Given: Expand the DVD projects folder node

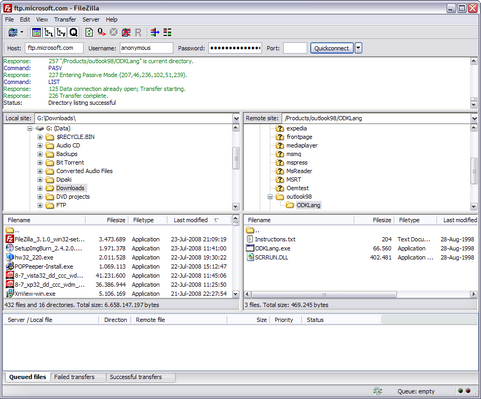Looking at the screenshot, I should (x=40, y=197).
